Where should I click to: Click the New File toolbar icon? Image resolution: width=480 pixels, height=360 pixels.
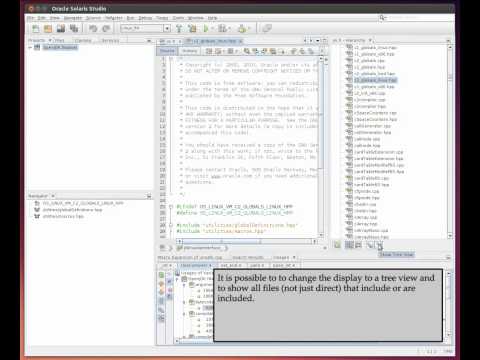click(x=35, y=29)
